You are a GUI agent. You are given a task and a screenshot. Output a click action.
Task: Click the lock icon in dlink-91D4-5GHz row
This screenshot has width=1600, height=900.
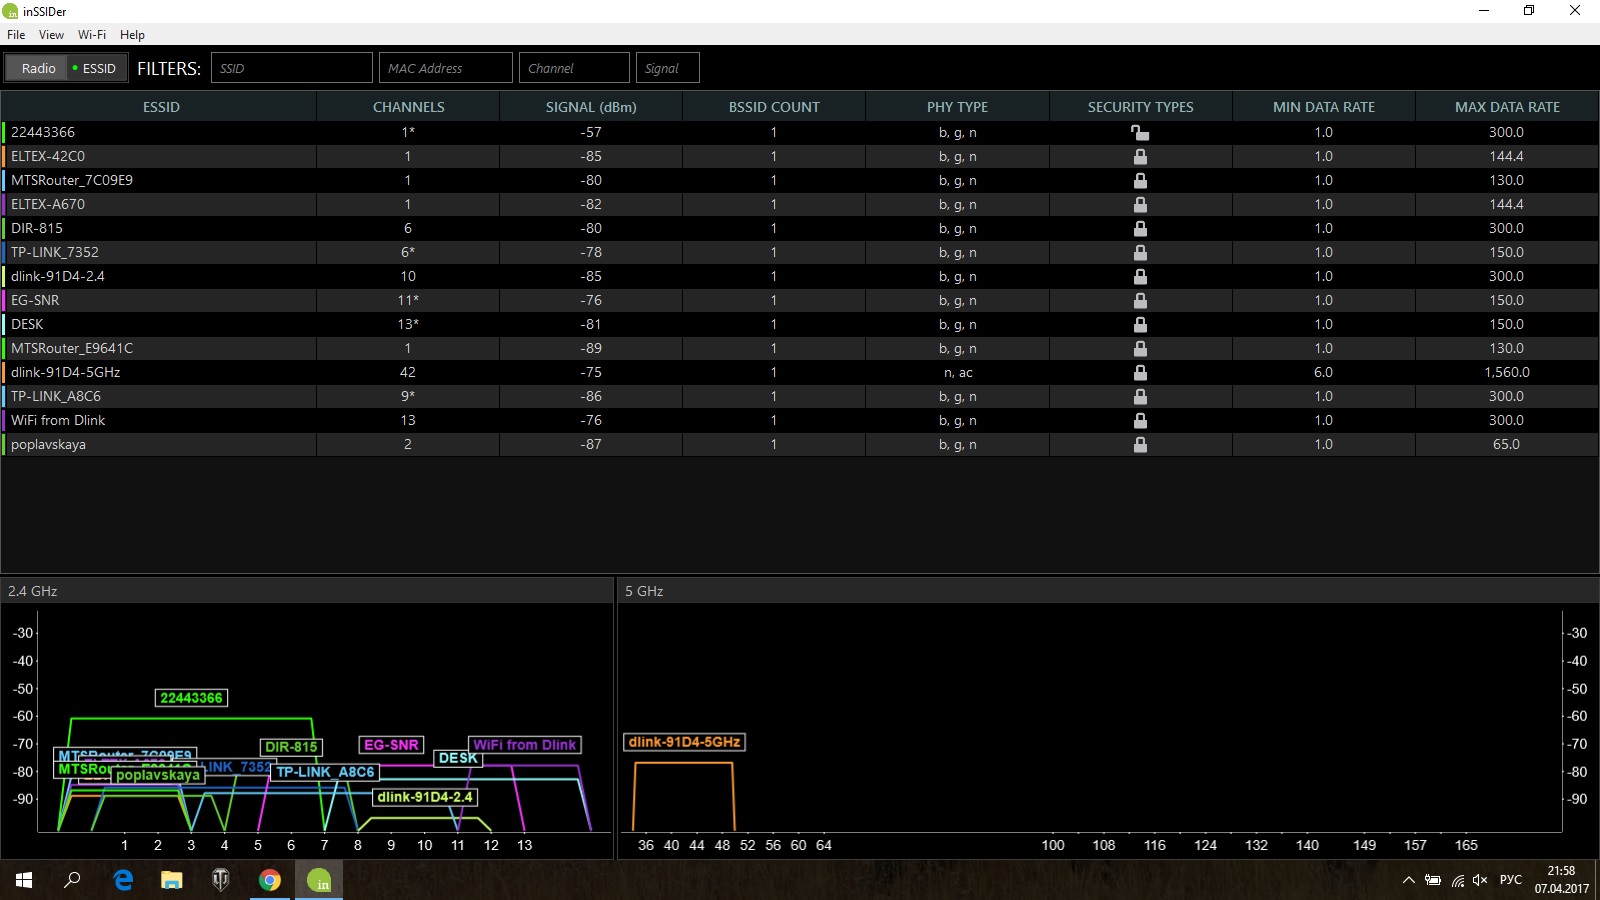pyautogui.click(x=1140, y=372)
